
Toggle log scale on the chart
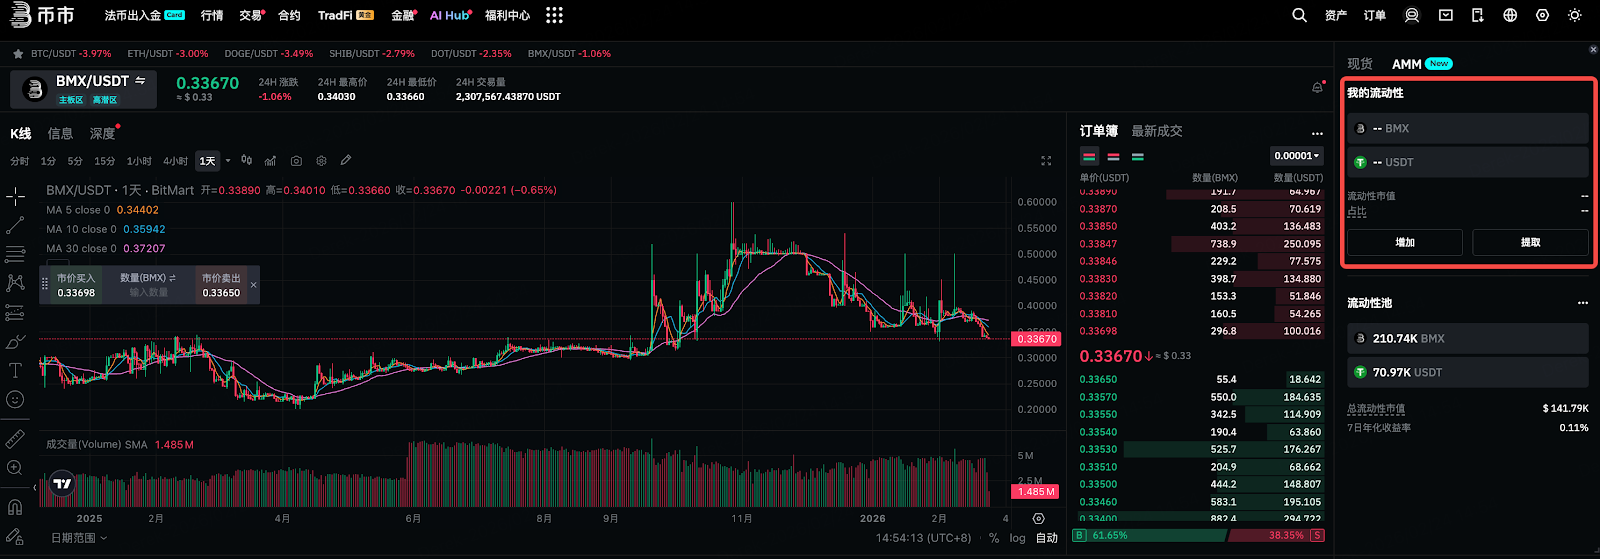click(1017, 538)
